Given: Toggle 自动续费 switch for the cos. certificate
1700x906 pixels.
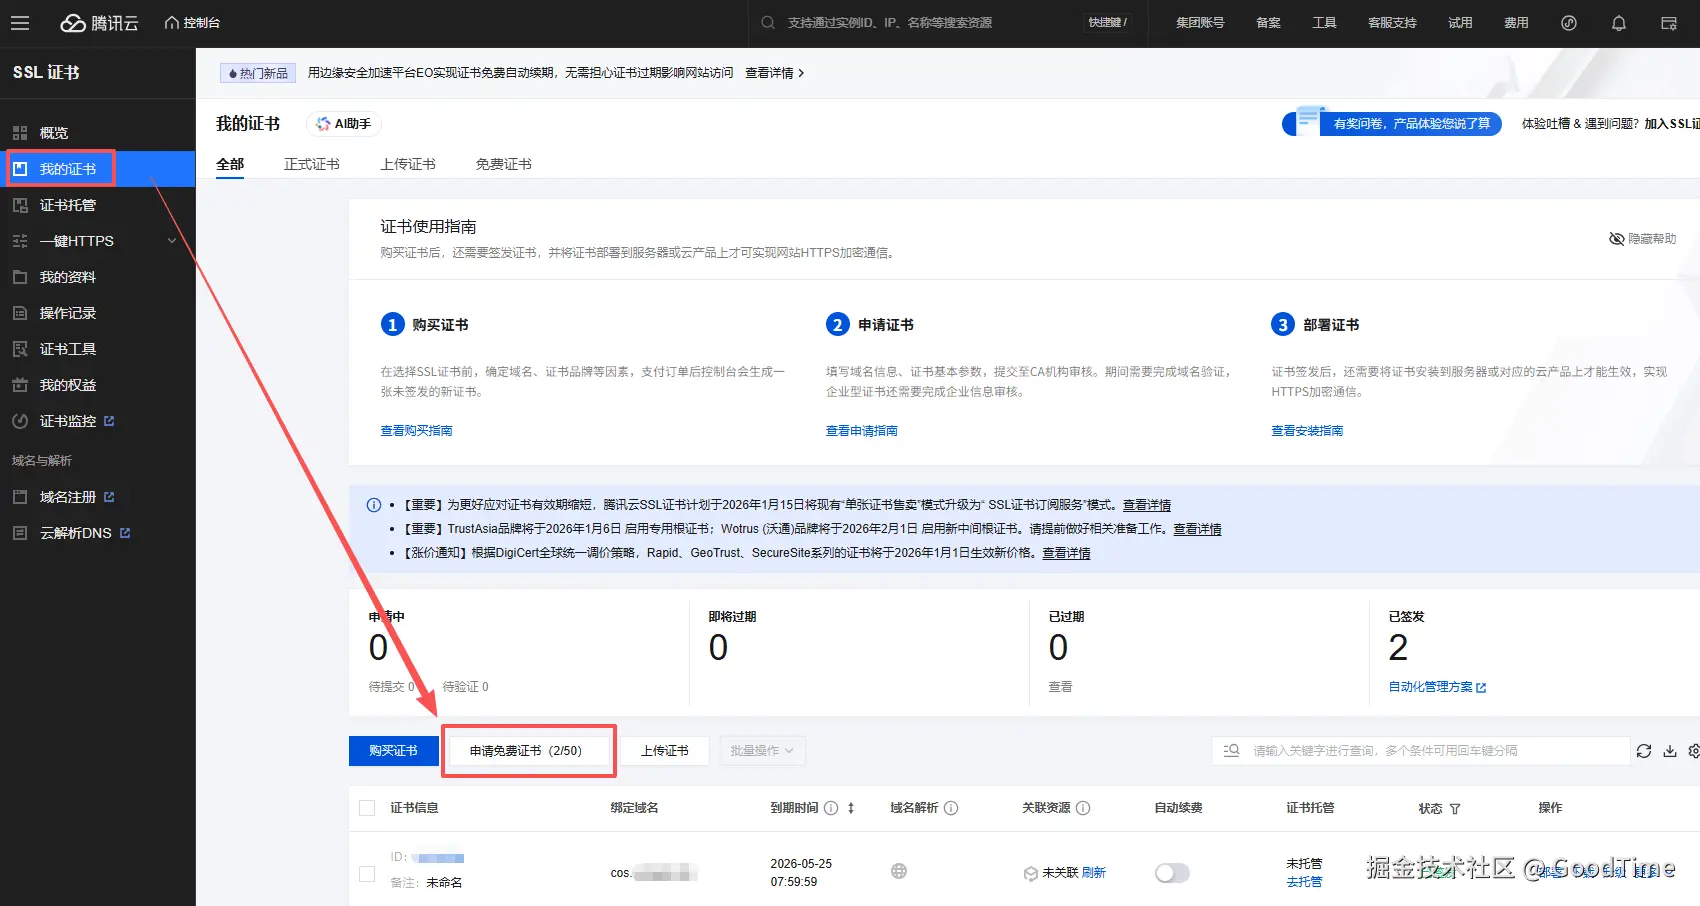Looking at the screenshot, I should point(1172,873).
